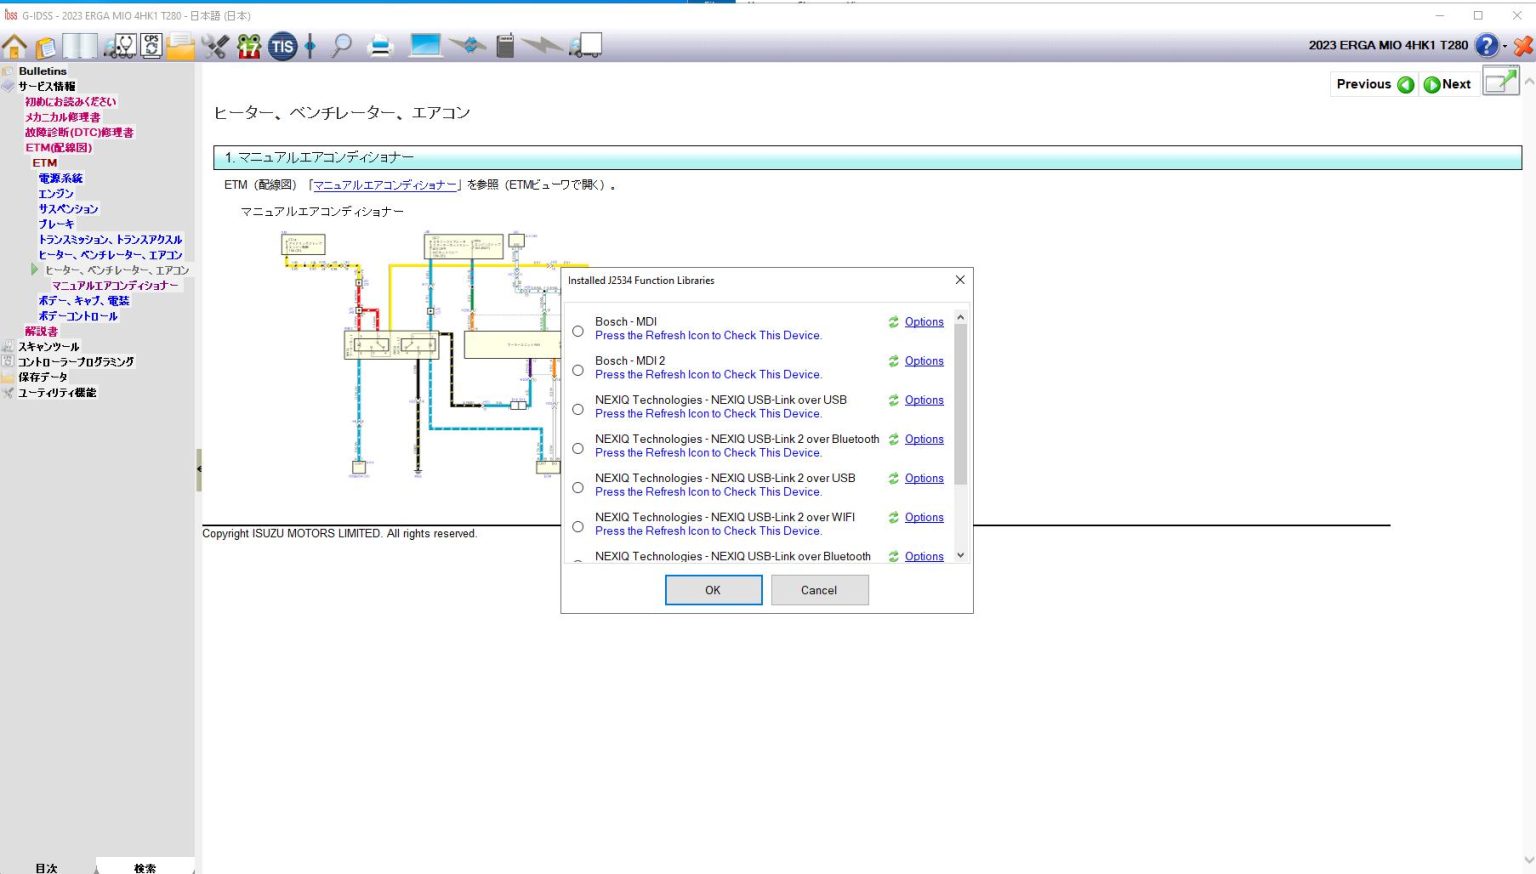This screenshot has width=1536, height=874.
Task: Click the Home toolbar icon
Action: pyautogui.click(x=13, y=45)
